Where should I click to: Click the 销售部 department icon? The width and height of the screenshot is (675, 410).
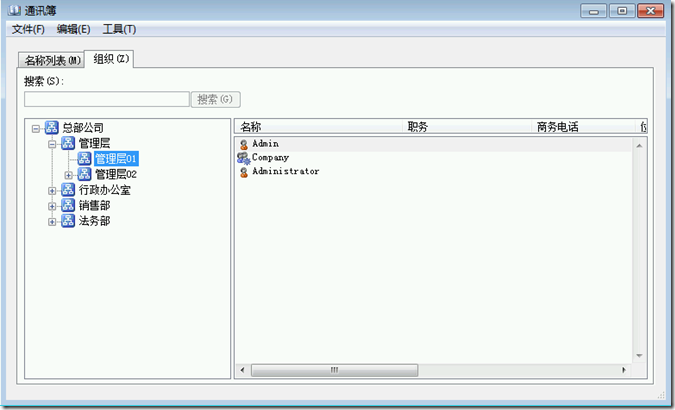(x=68, y=205)
